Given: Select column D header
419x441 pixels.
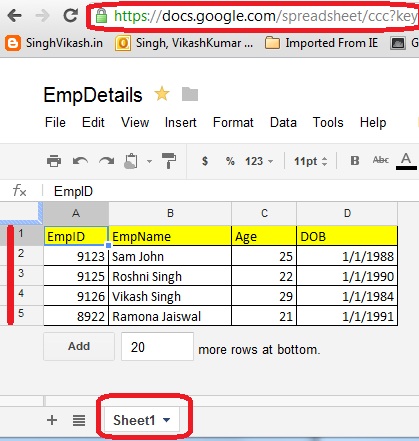Looking at the screenshot, I should 347,213.
